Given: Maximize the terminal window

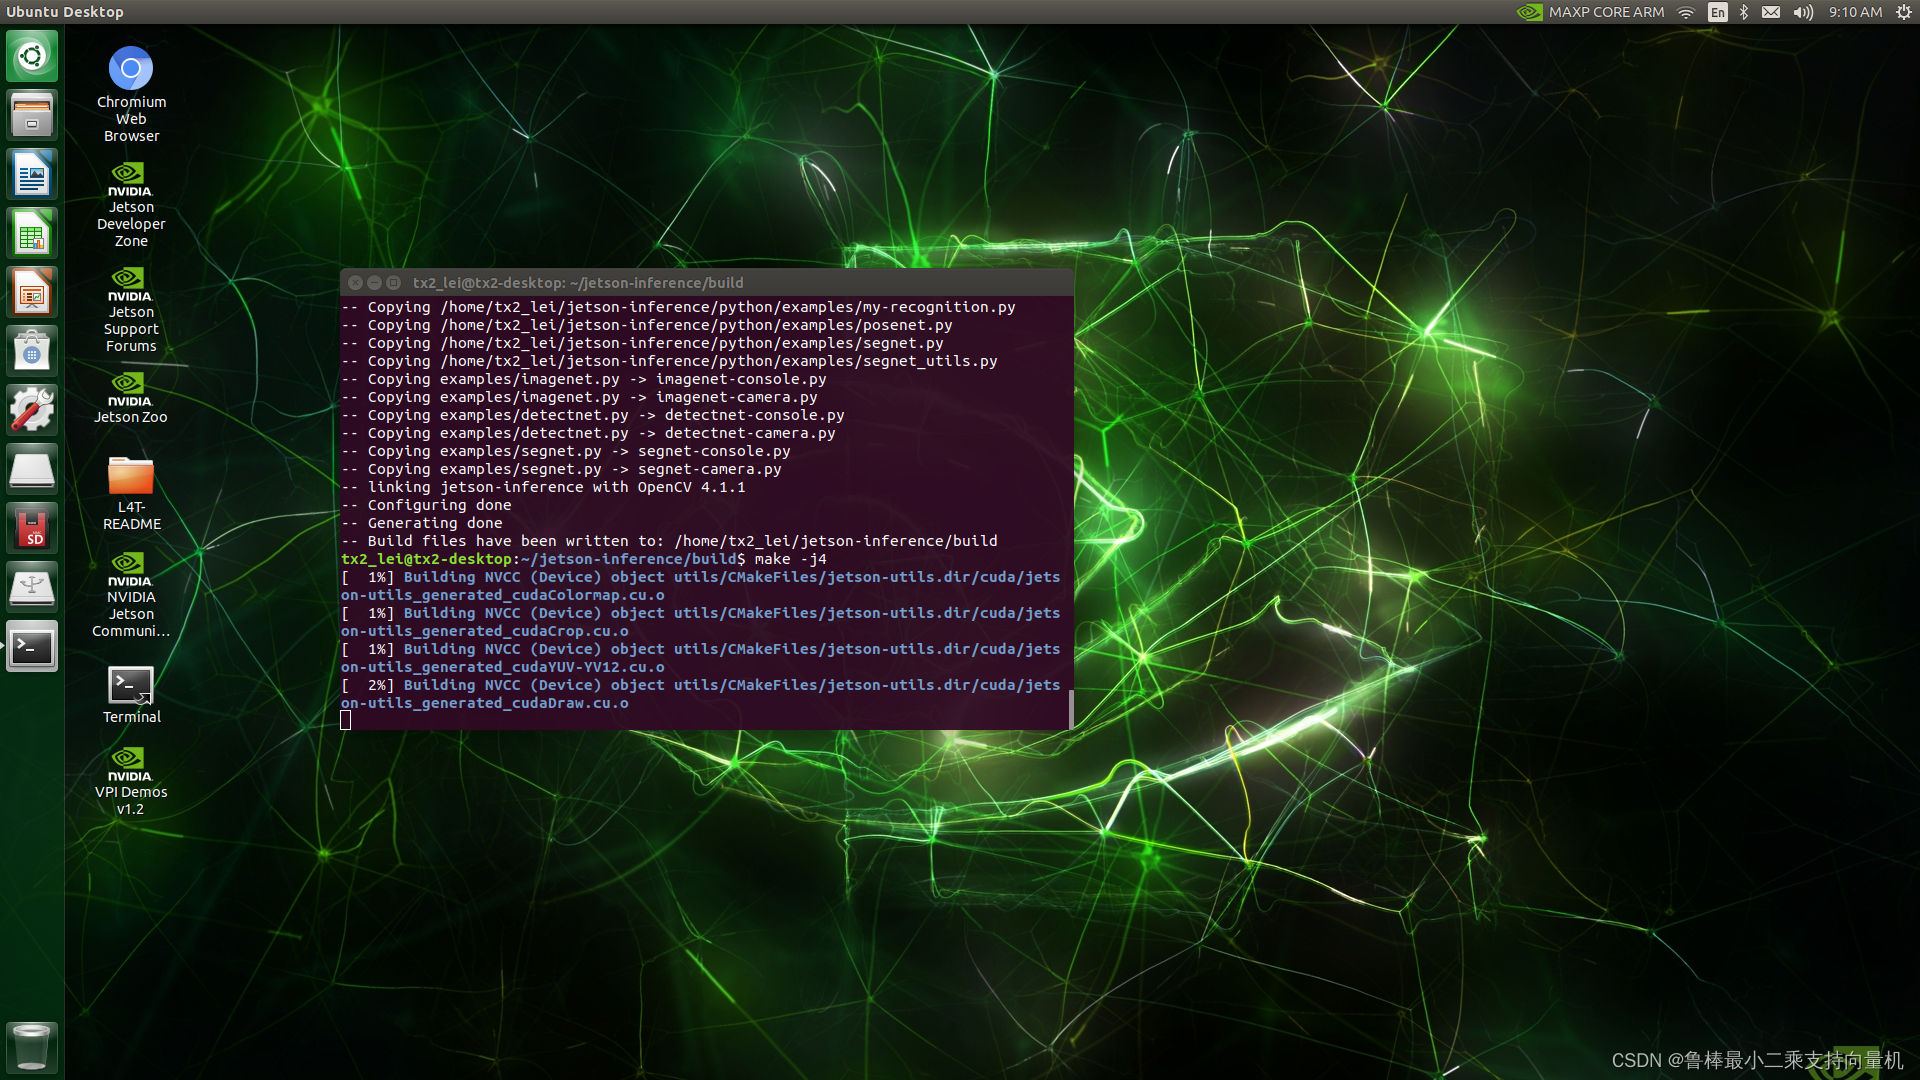Looking at the screenshot, I should point(393,283).
